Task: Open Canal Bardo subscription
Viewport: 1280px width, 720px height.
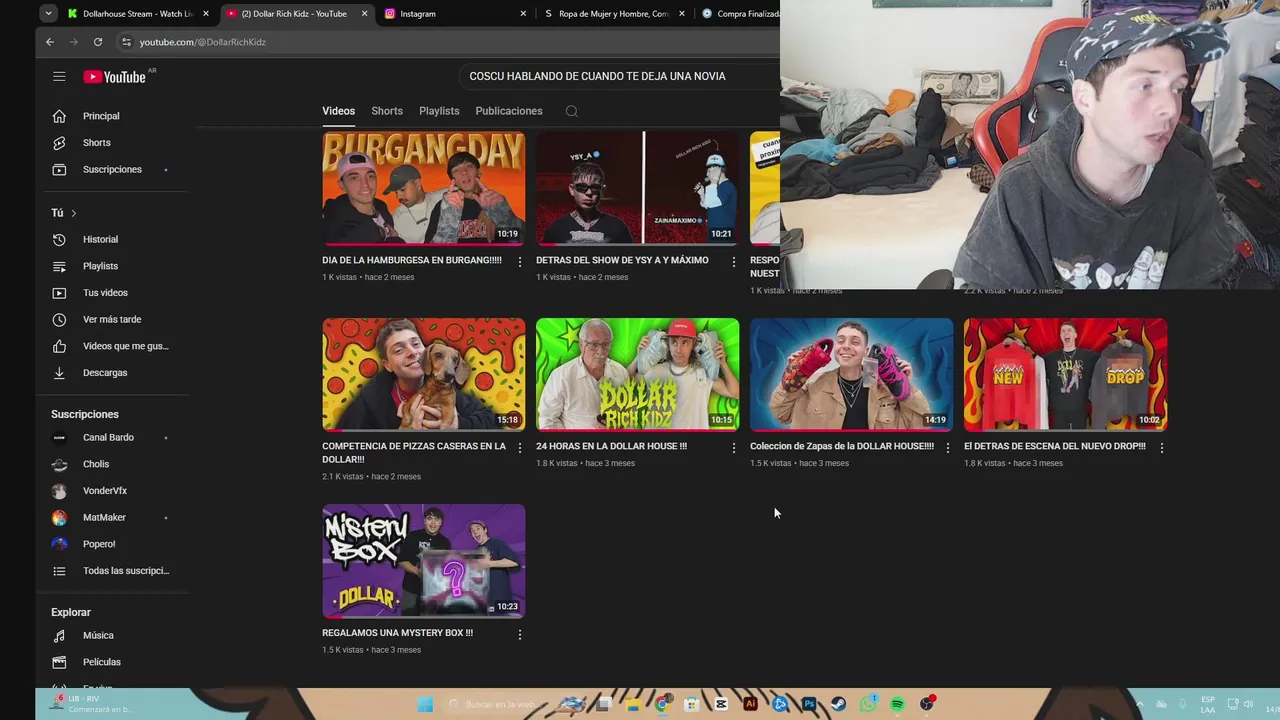Action: tap(108, 438)
